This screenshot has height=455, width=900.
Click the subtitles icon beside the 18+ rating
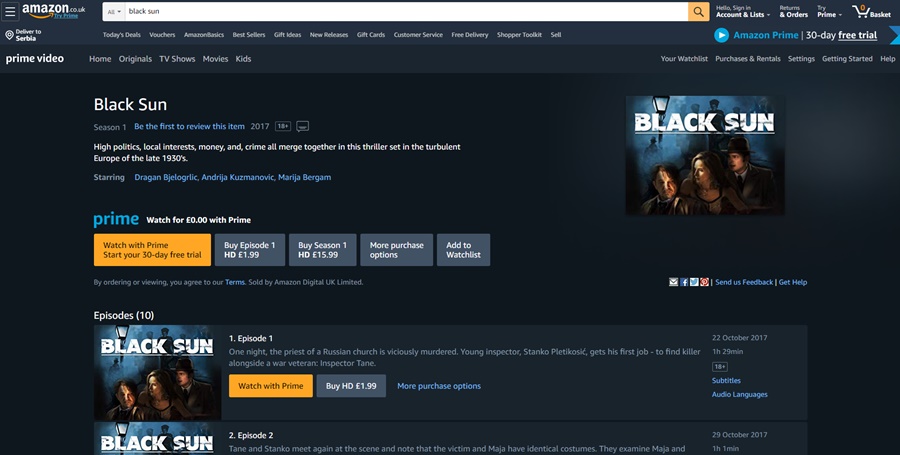click(x=303, y=127)
